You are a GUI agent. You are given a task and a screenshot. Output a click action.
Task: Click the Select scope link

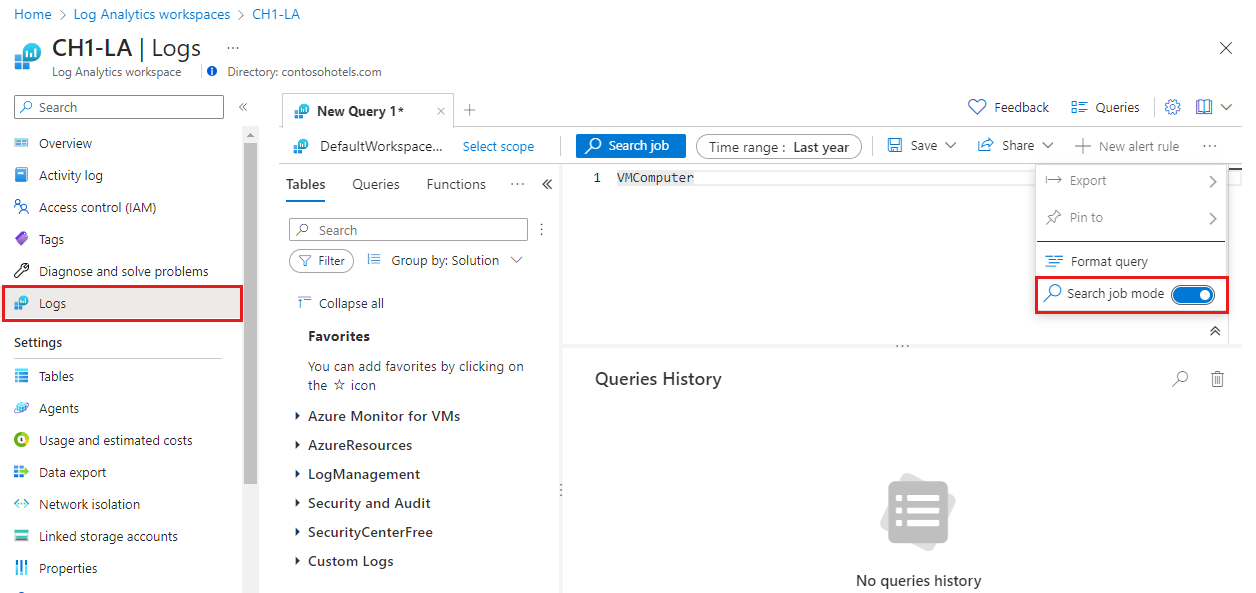coord(498,147)
